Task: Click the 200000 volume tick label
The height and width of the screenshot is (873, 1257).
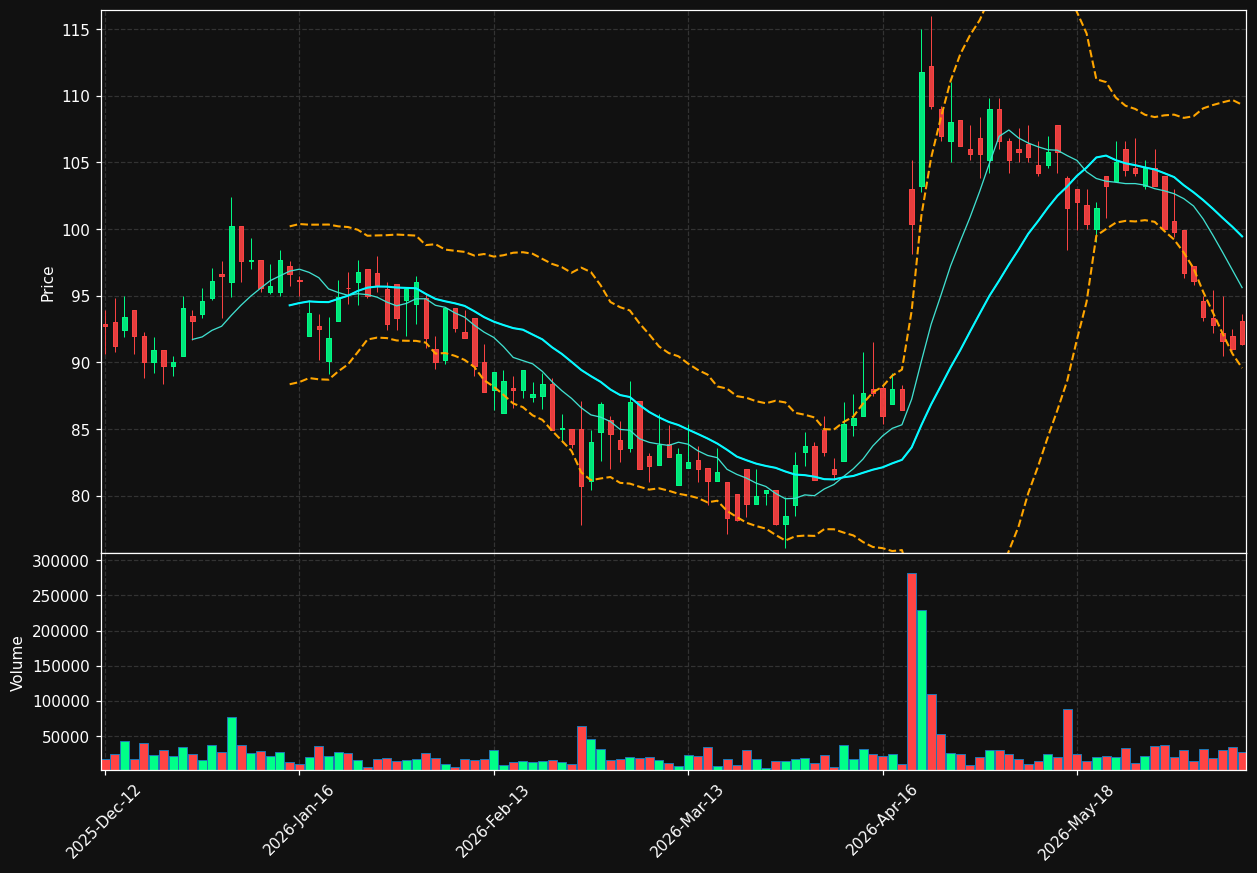Action: tap(62, 632)
